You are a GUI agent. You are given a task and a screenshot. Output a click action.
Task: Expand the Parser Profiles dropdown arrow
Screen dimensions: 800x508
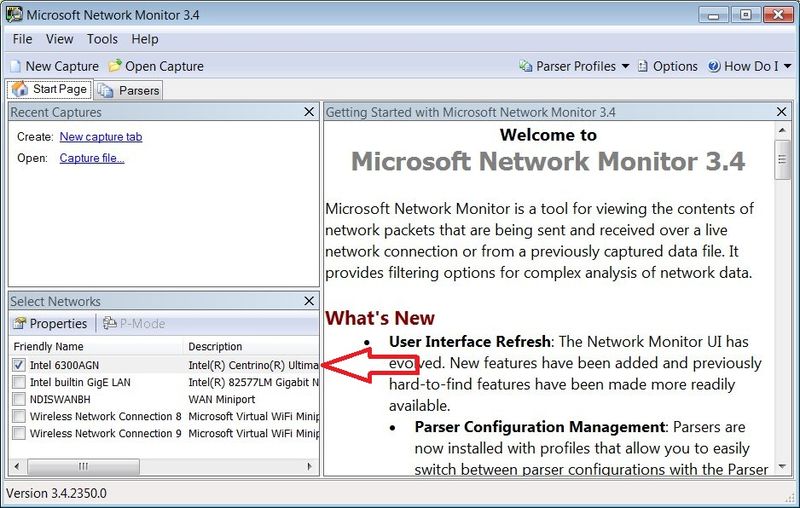point(626,66)
